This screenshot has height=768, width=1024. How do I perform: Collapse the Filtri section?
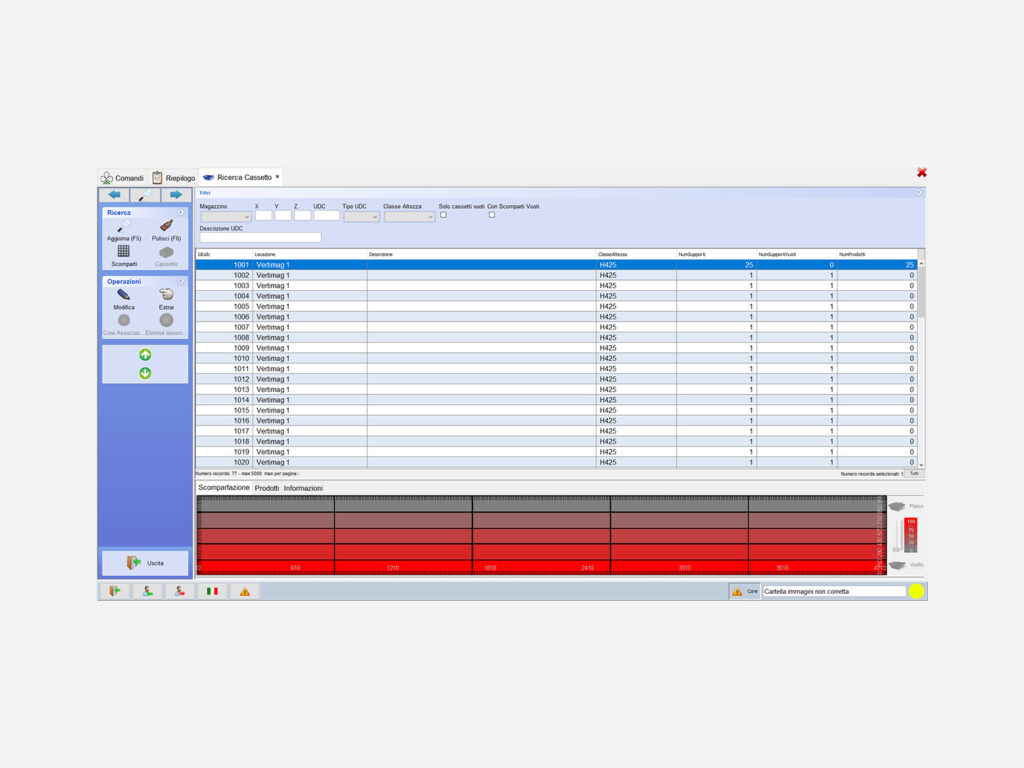tap(918, 193)
